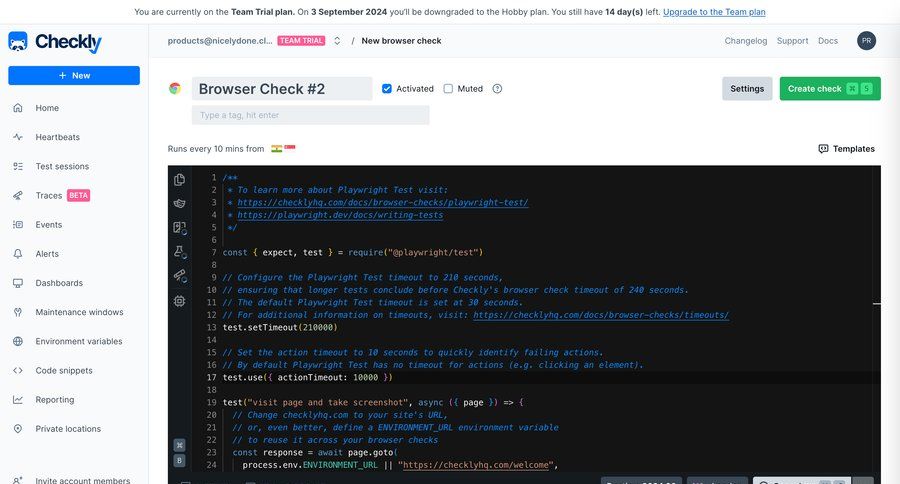Click the TEAM TRIAL badge
Viewport: 900px width, 484px height.
click(x=301, y=41)
